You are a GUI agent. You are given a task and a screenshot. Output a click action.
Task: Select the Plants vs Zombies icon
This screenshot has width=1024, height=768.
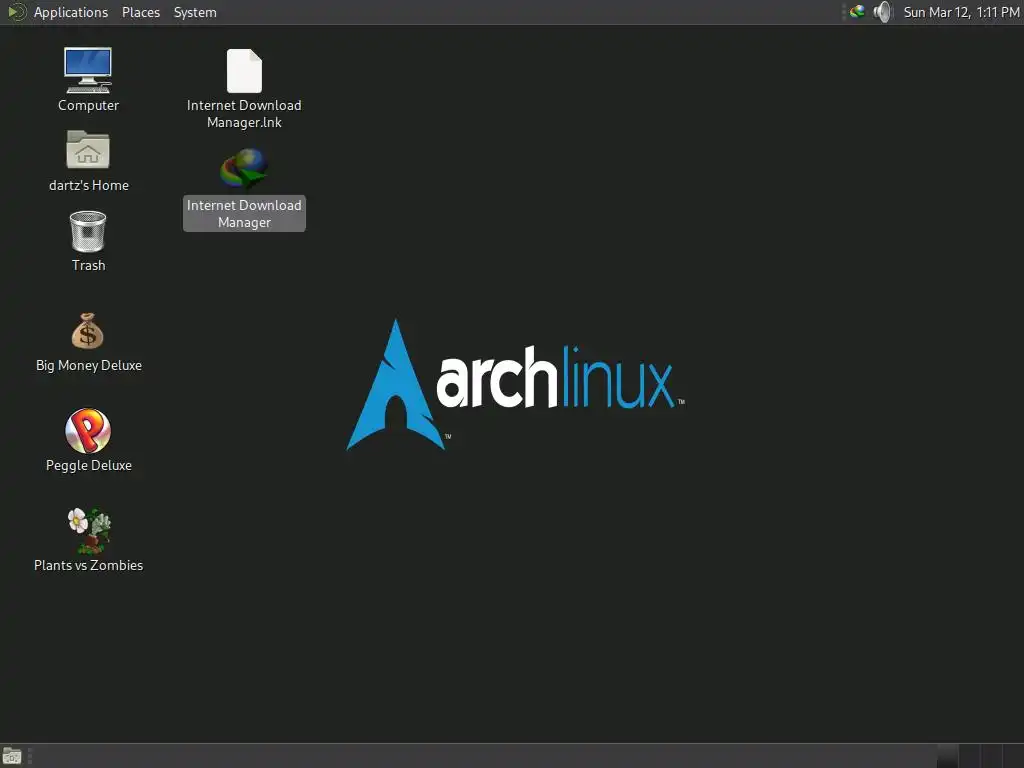coord(89,530)
